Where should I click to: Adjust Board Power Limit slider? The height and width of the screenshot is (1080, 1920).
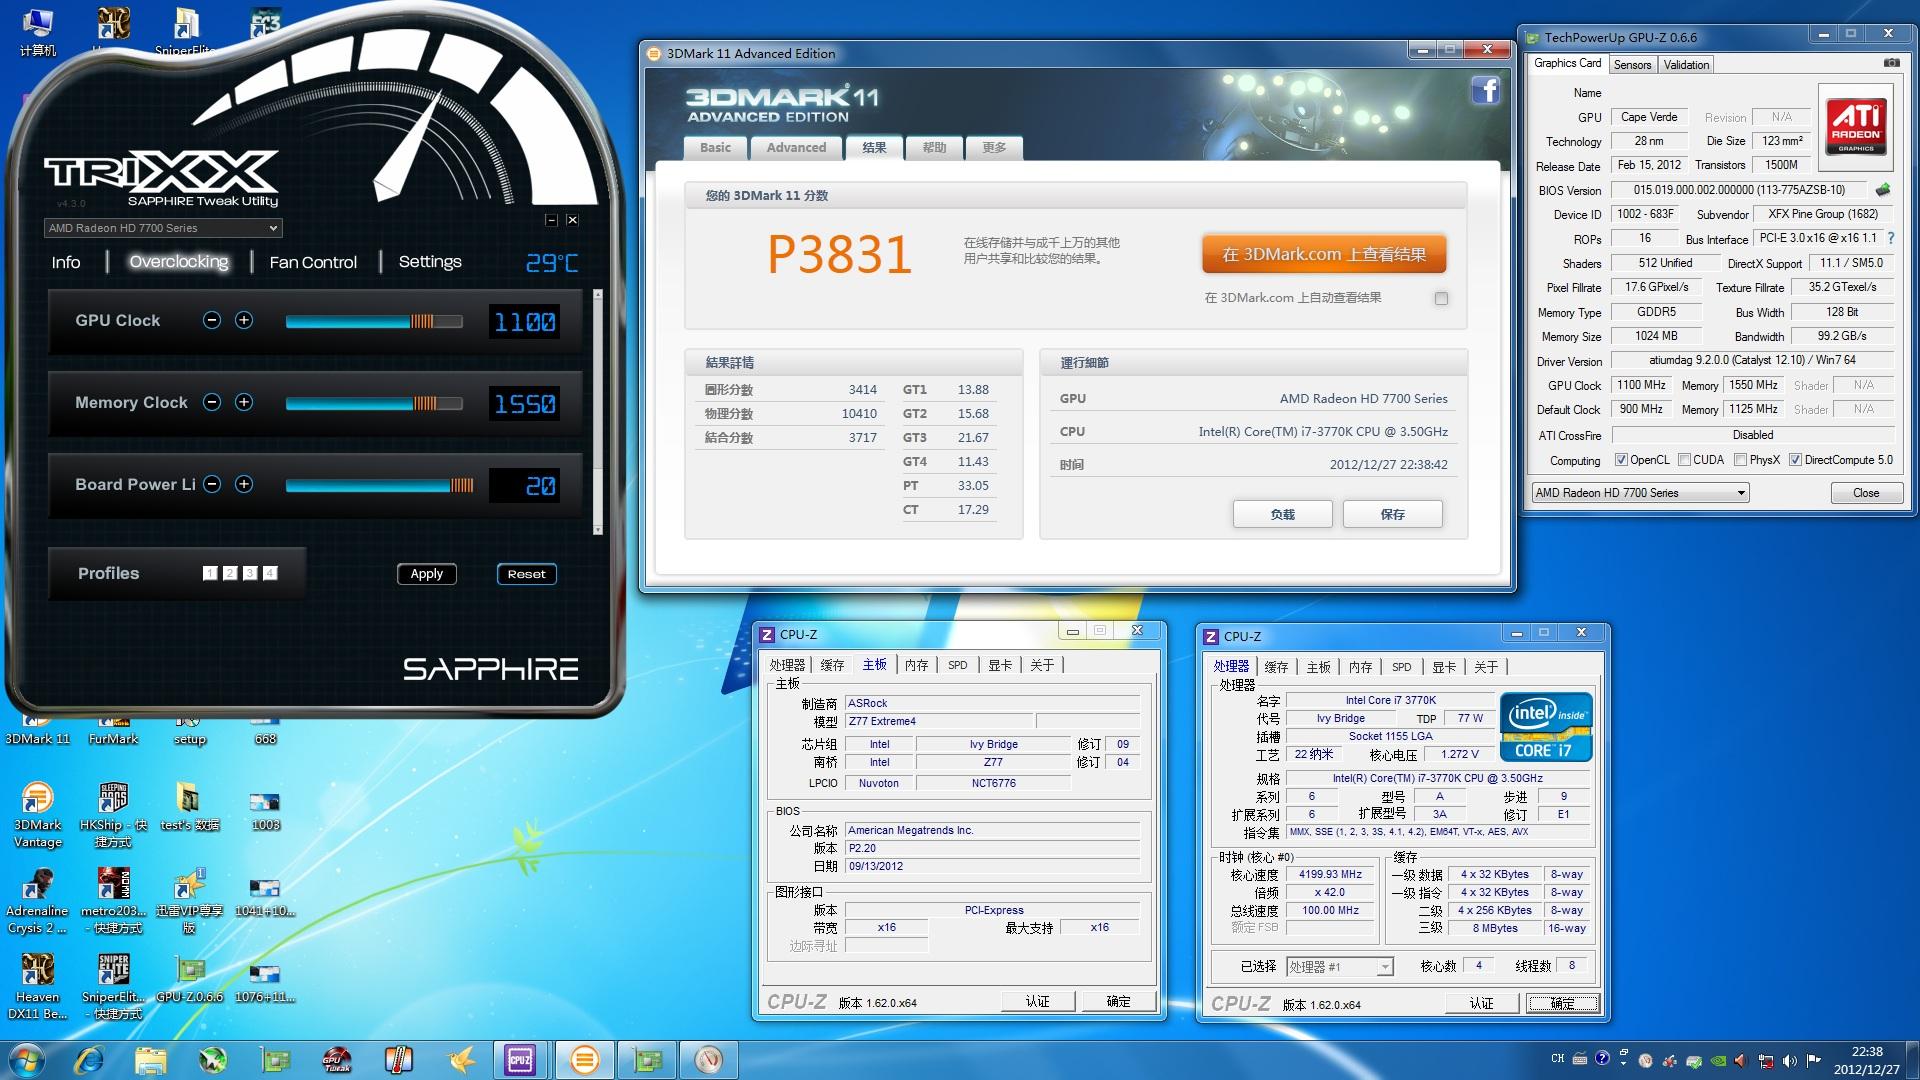pyautogui.click(x=380, y=485)
